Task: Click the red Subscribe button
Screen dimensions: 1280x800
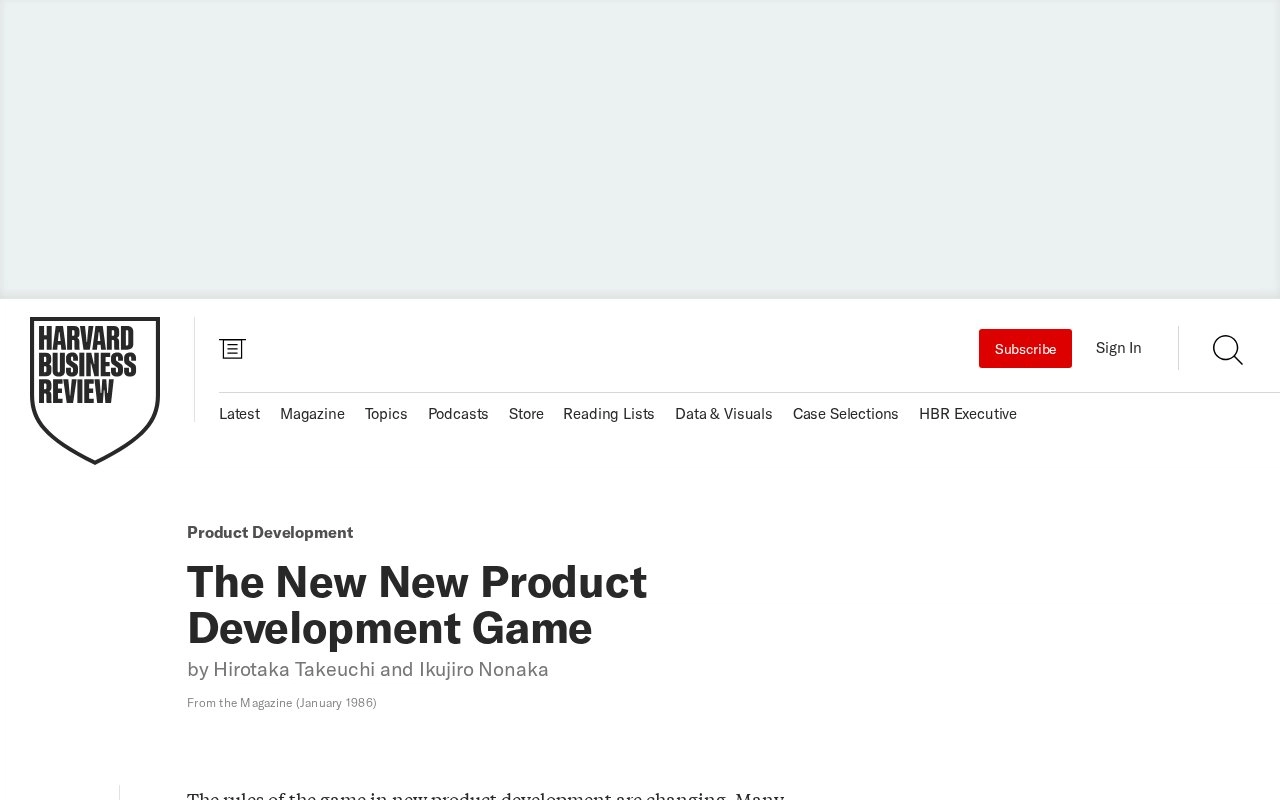Action: (1025, 348)
